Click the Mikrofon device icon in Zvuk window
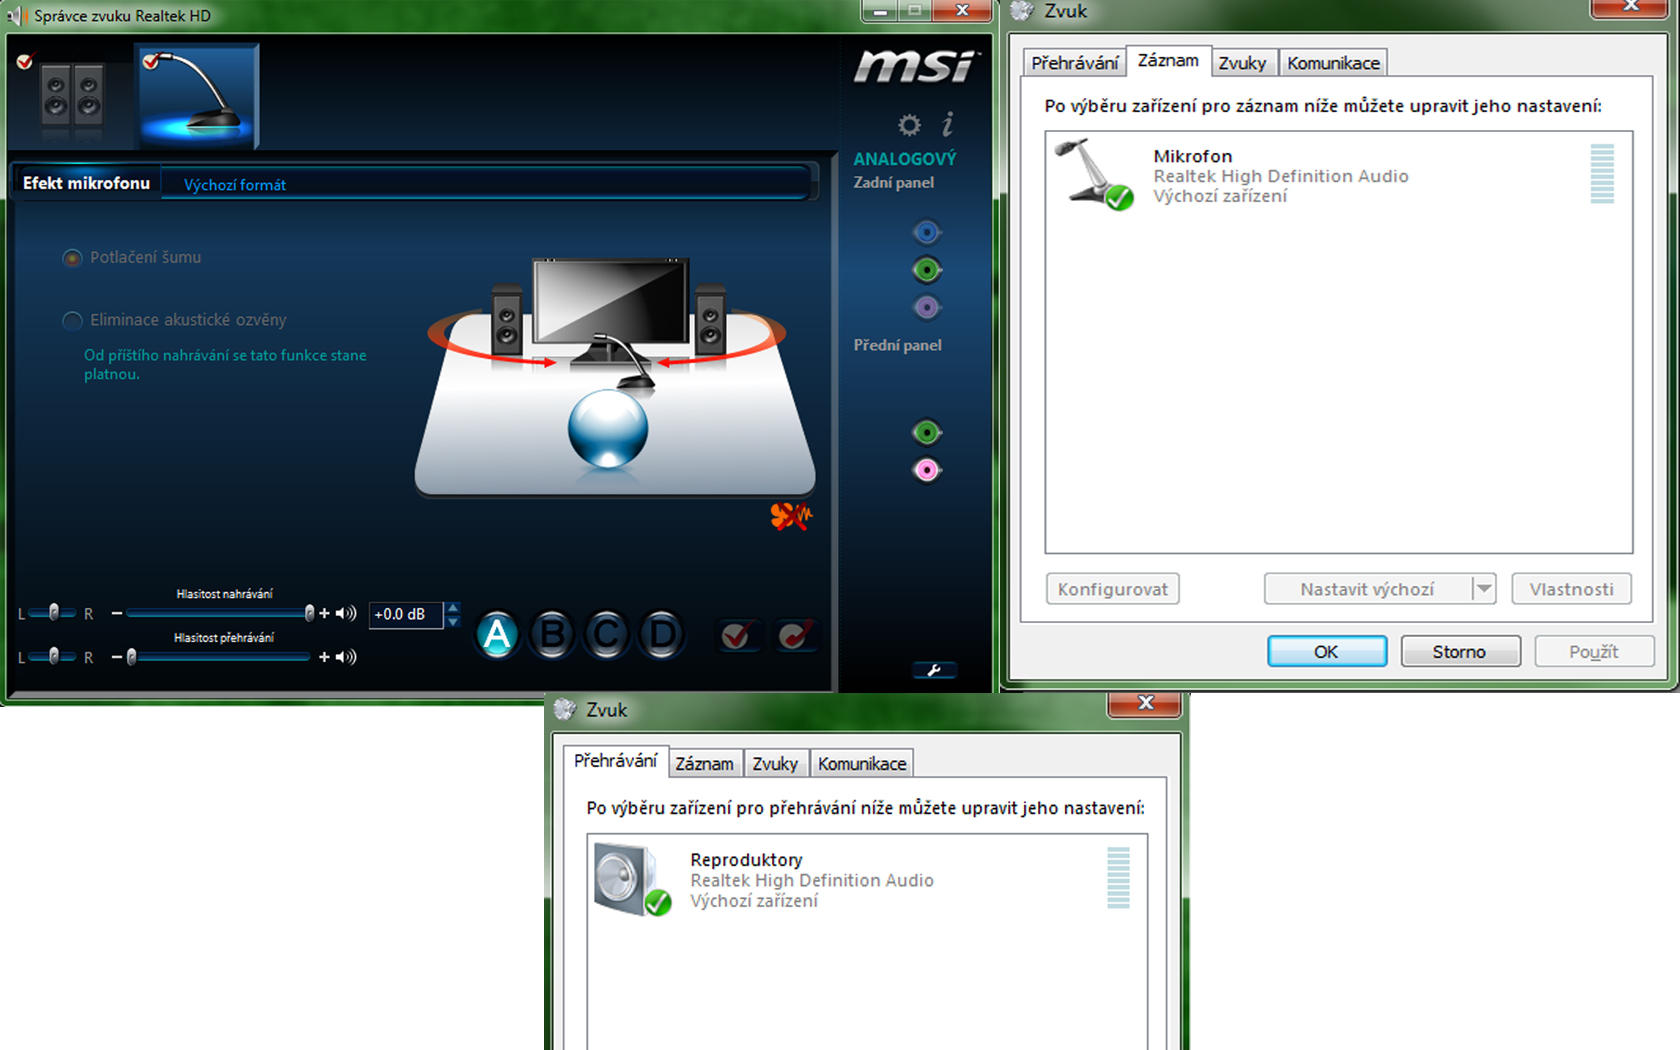The image size is (1680, 1050). coord(1094,174)
